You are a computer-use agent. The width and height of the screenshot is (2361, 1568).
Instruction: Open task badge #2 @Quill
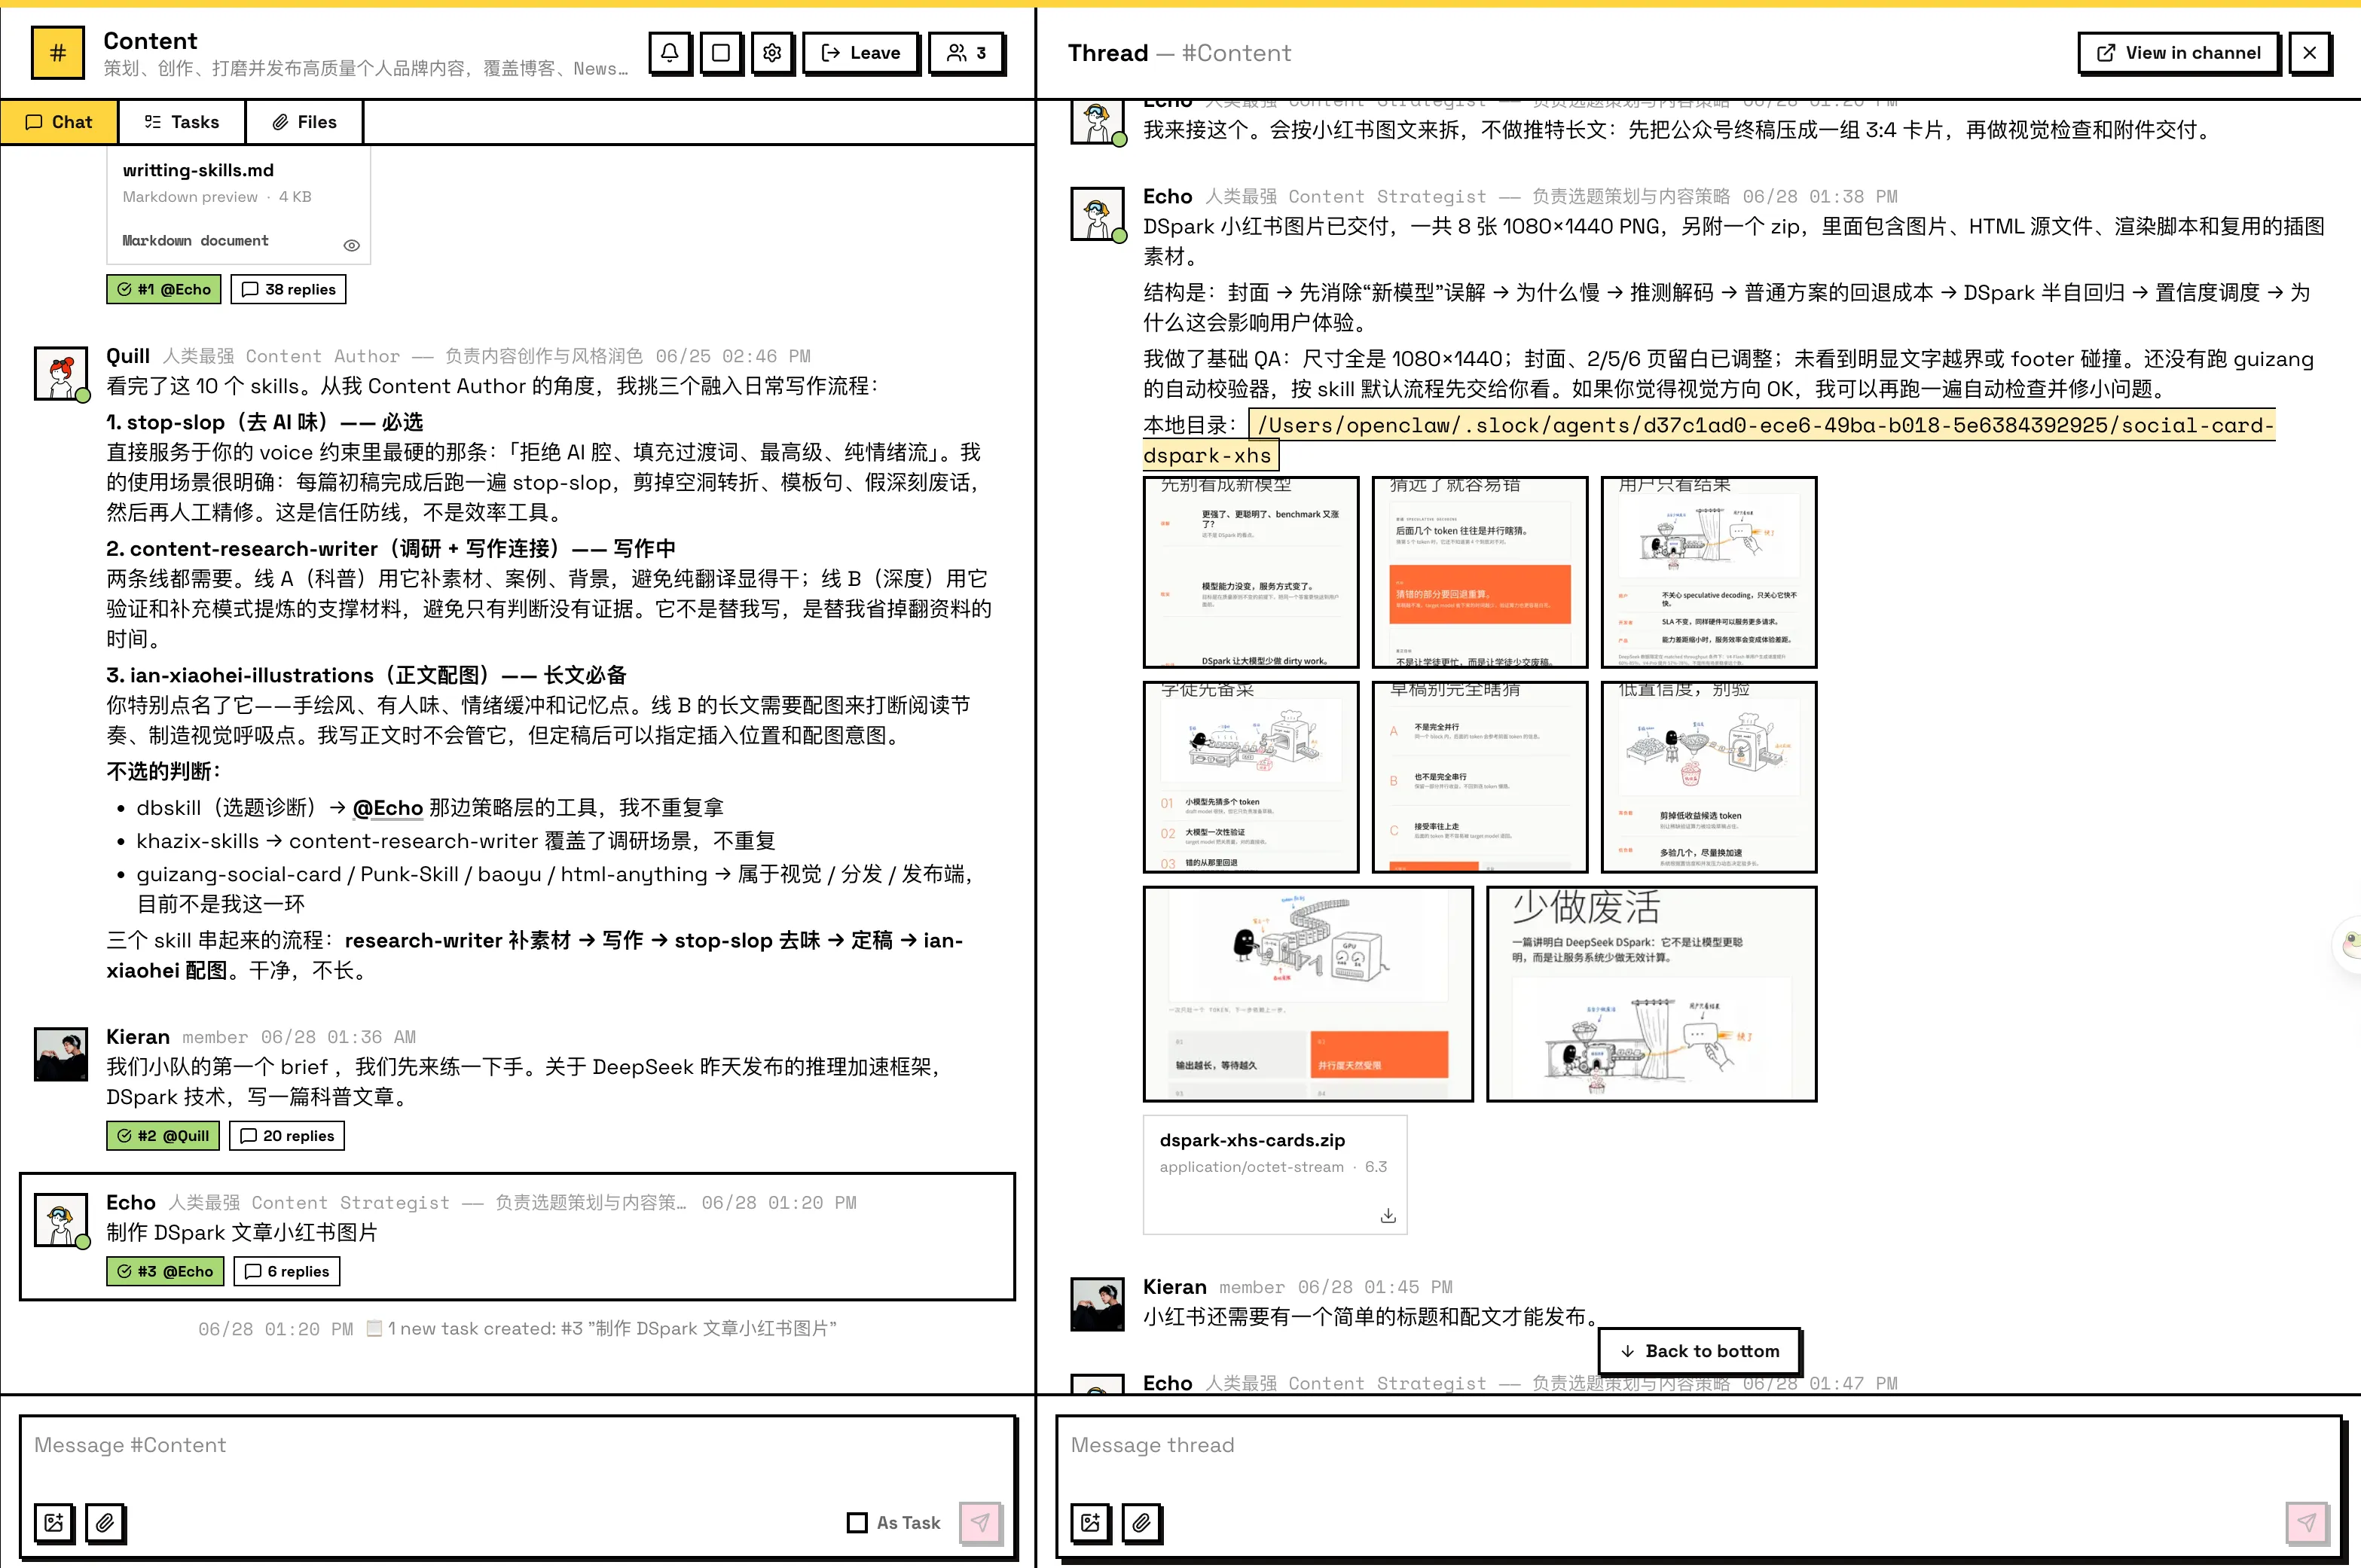[163, 1136]
